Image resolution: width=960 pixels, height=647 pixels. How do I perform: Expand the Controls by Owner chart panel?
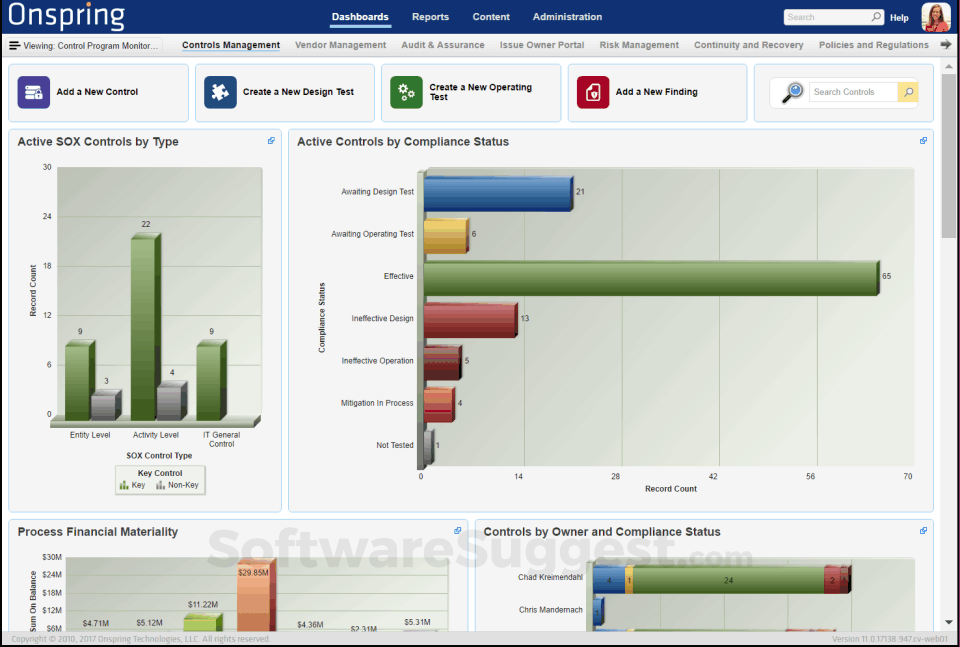(923, 531)
